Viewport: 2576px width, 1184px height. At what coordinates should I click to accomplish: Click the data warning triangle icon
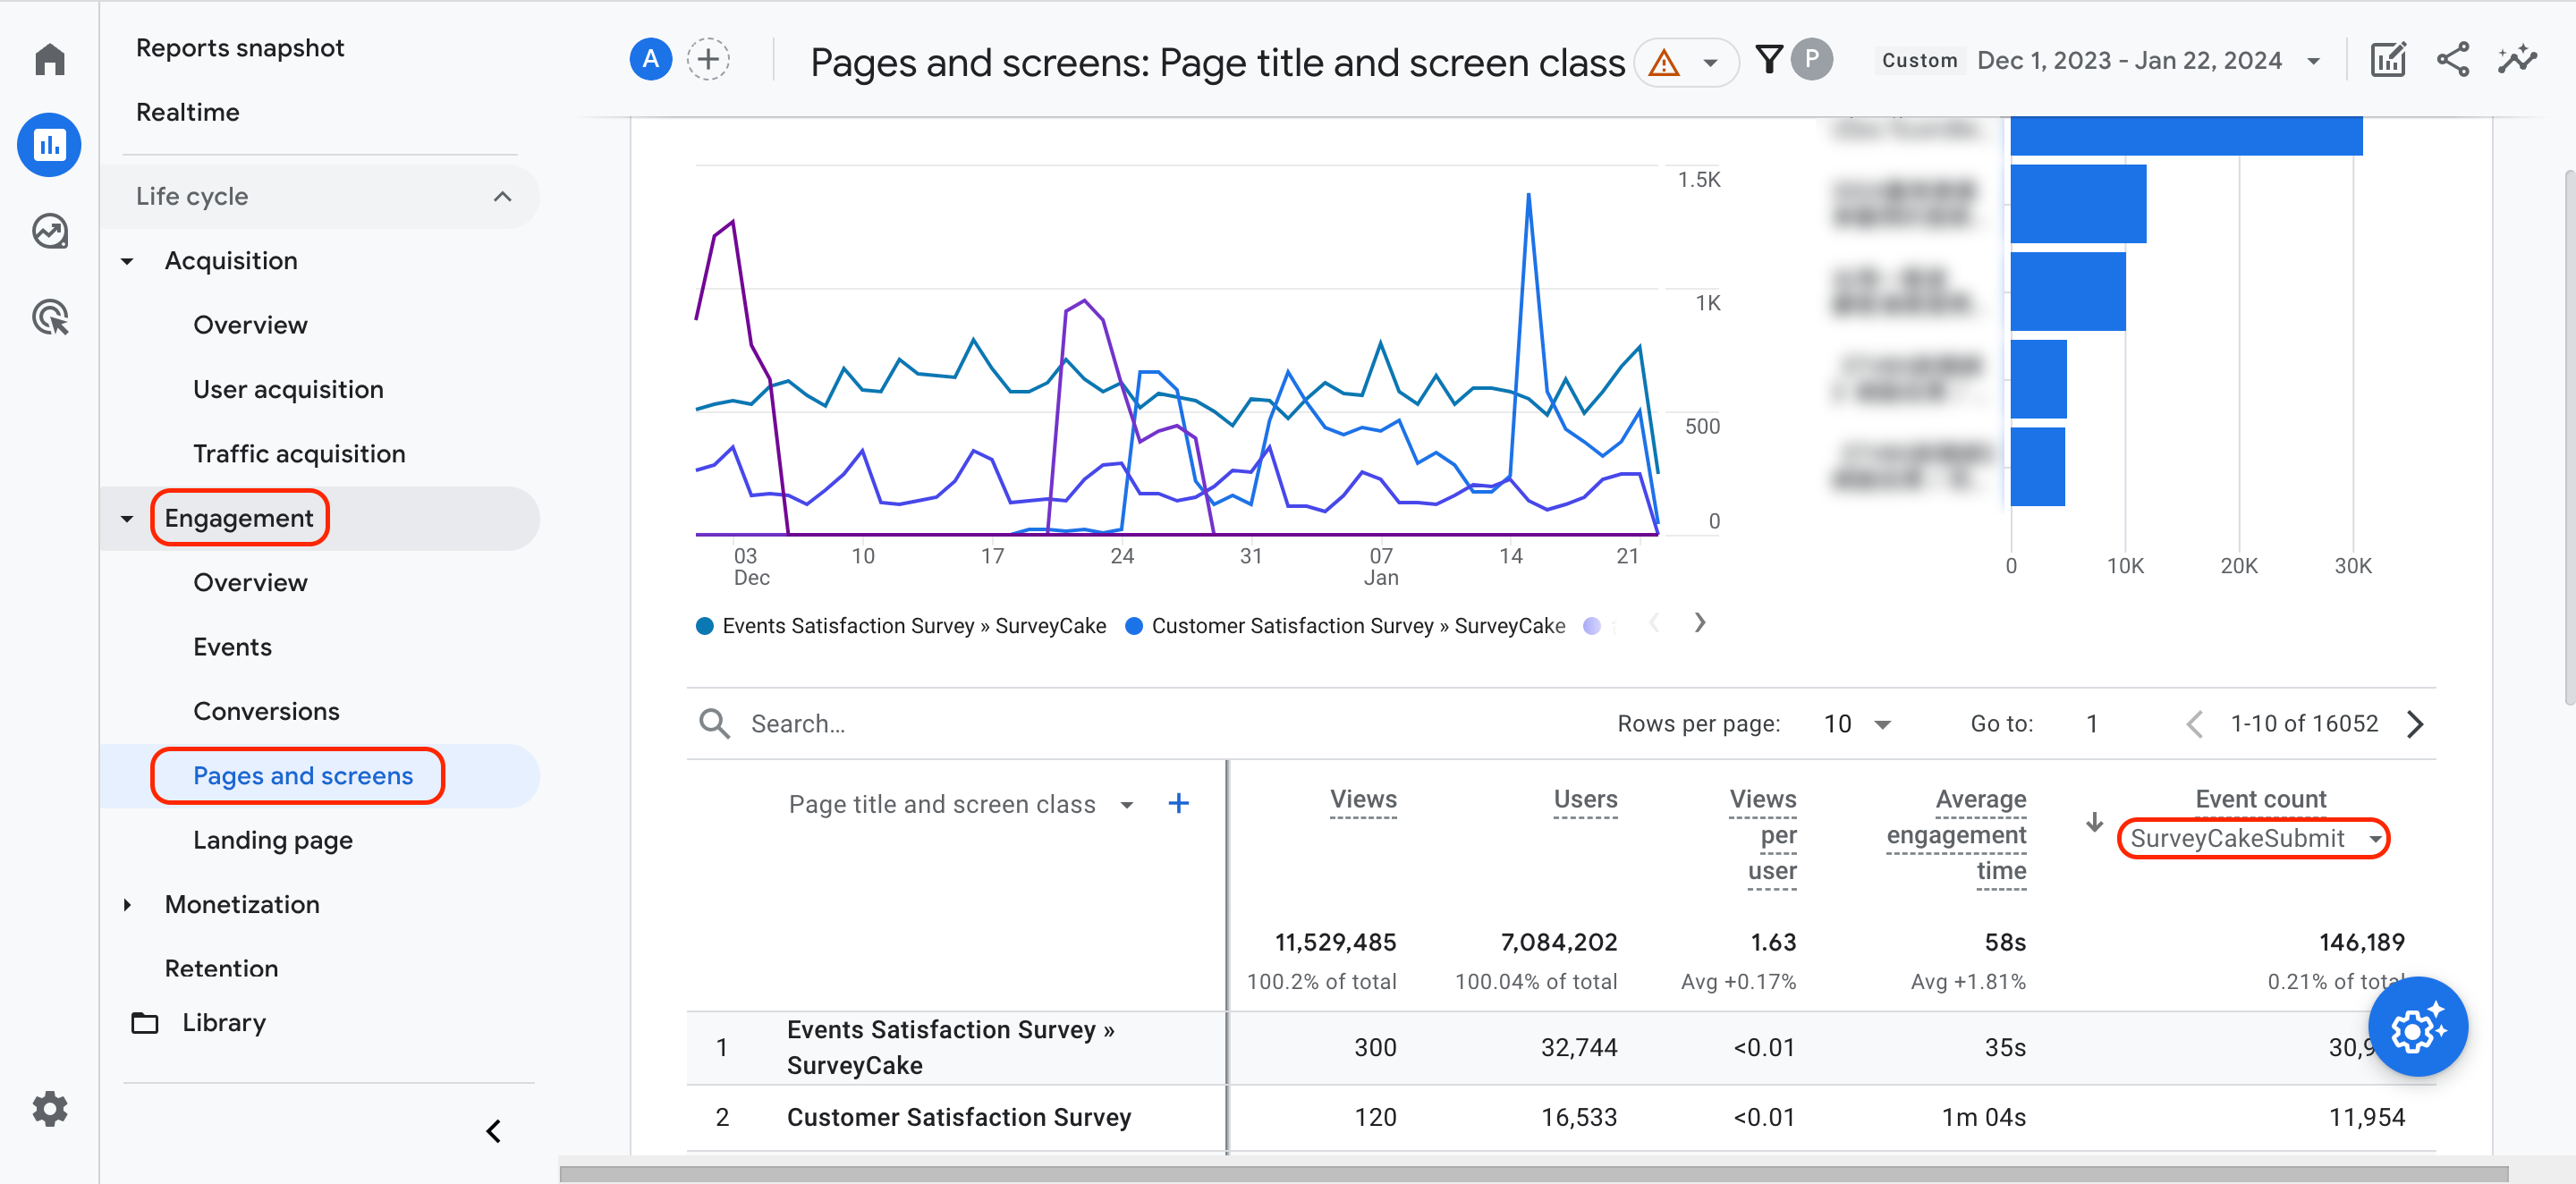pos(1663,63)
